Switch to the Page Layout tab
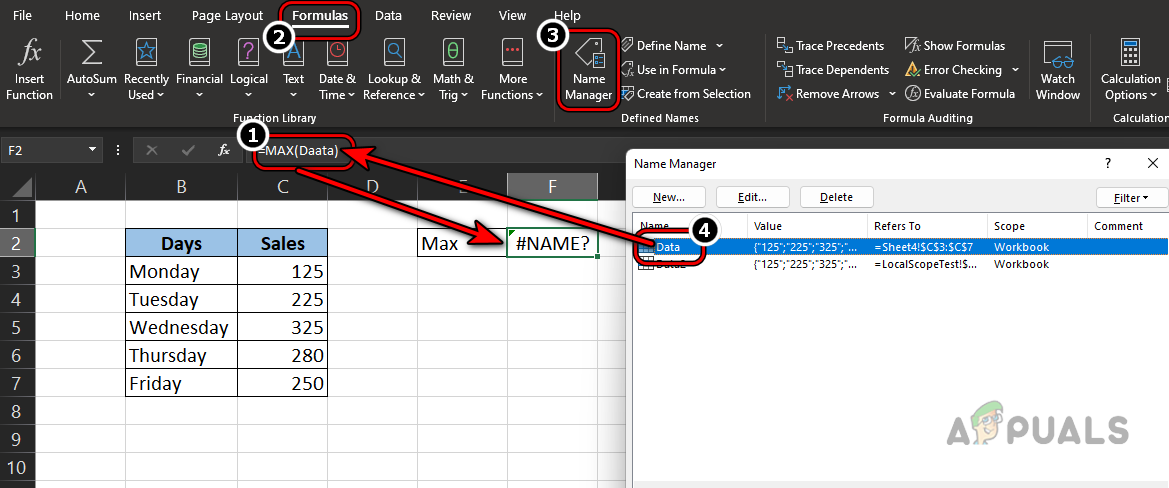Image resolution: width=1169 pixels, height=488 pixels. 227,15
